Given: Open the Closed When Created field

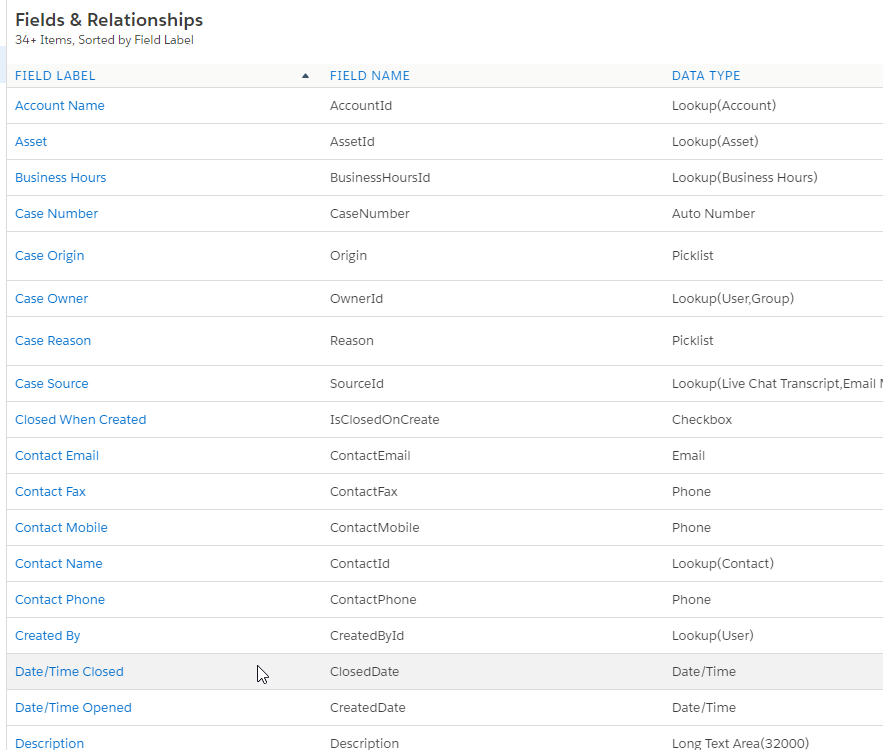Looking at the screenshot, I should coord(80,420).
